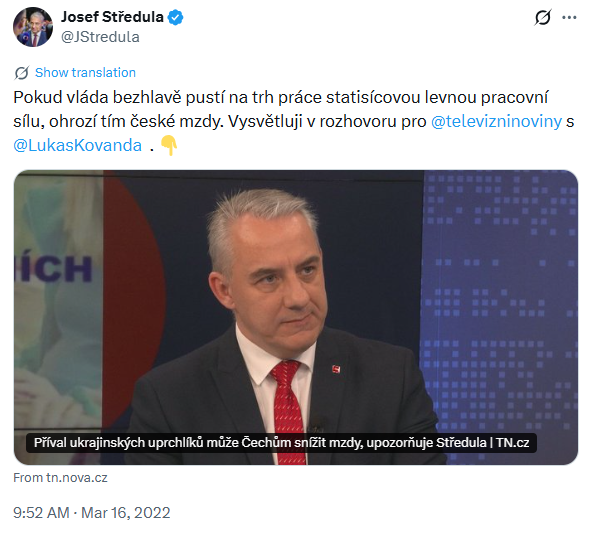Open the @LukasKovanda mention
590x536 pixels.
78,145
